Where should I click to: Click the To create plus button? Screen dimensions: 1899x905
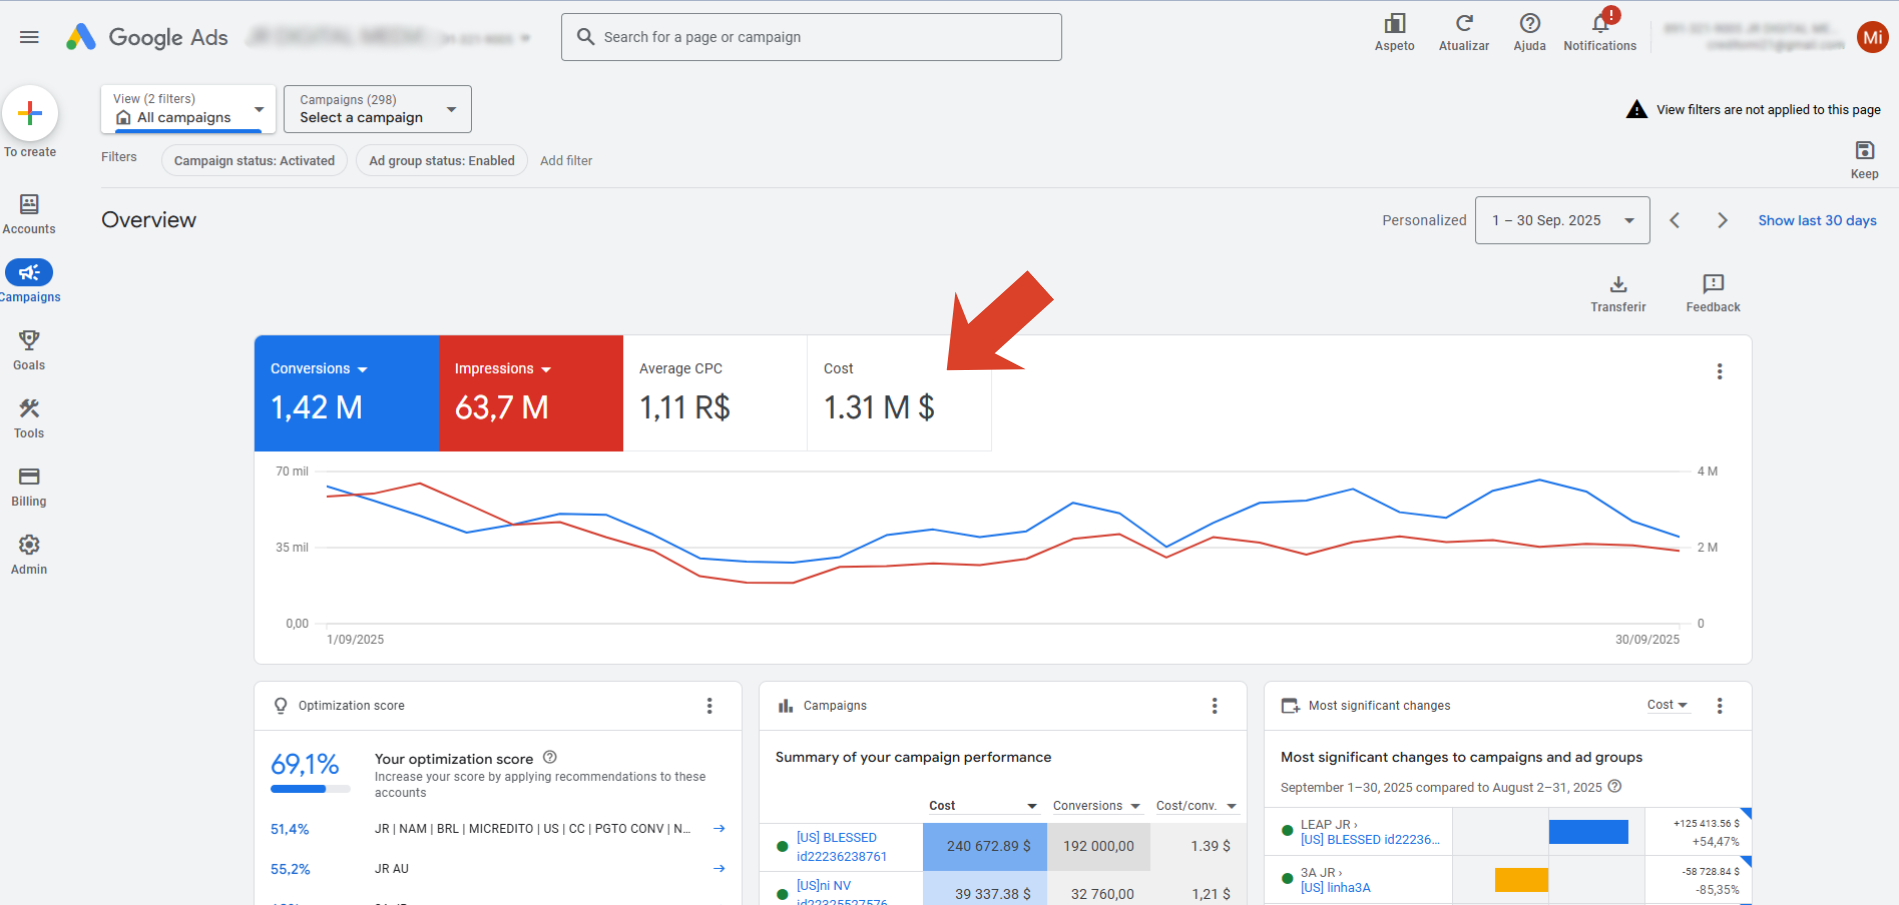click(30, 113)
